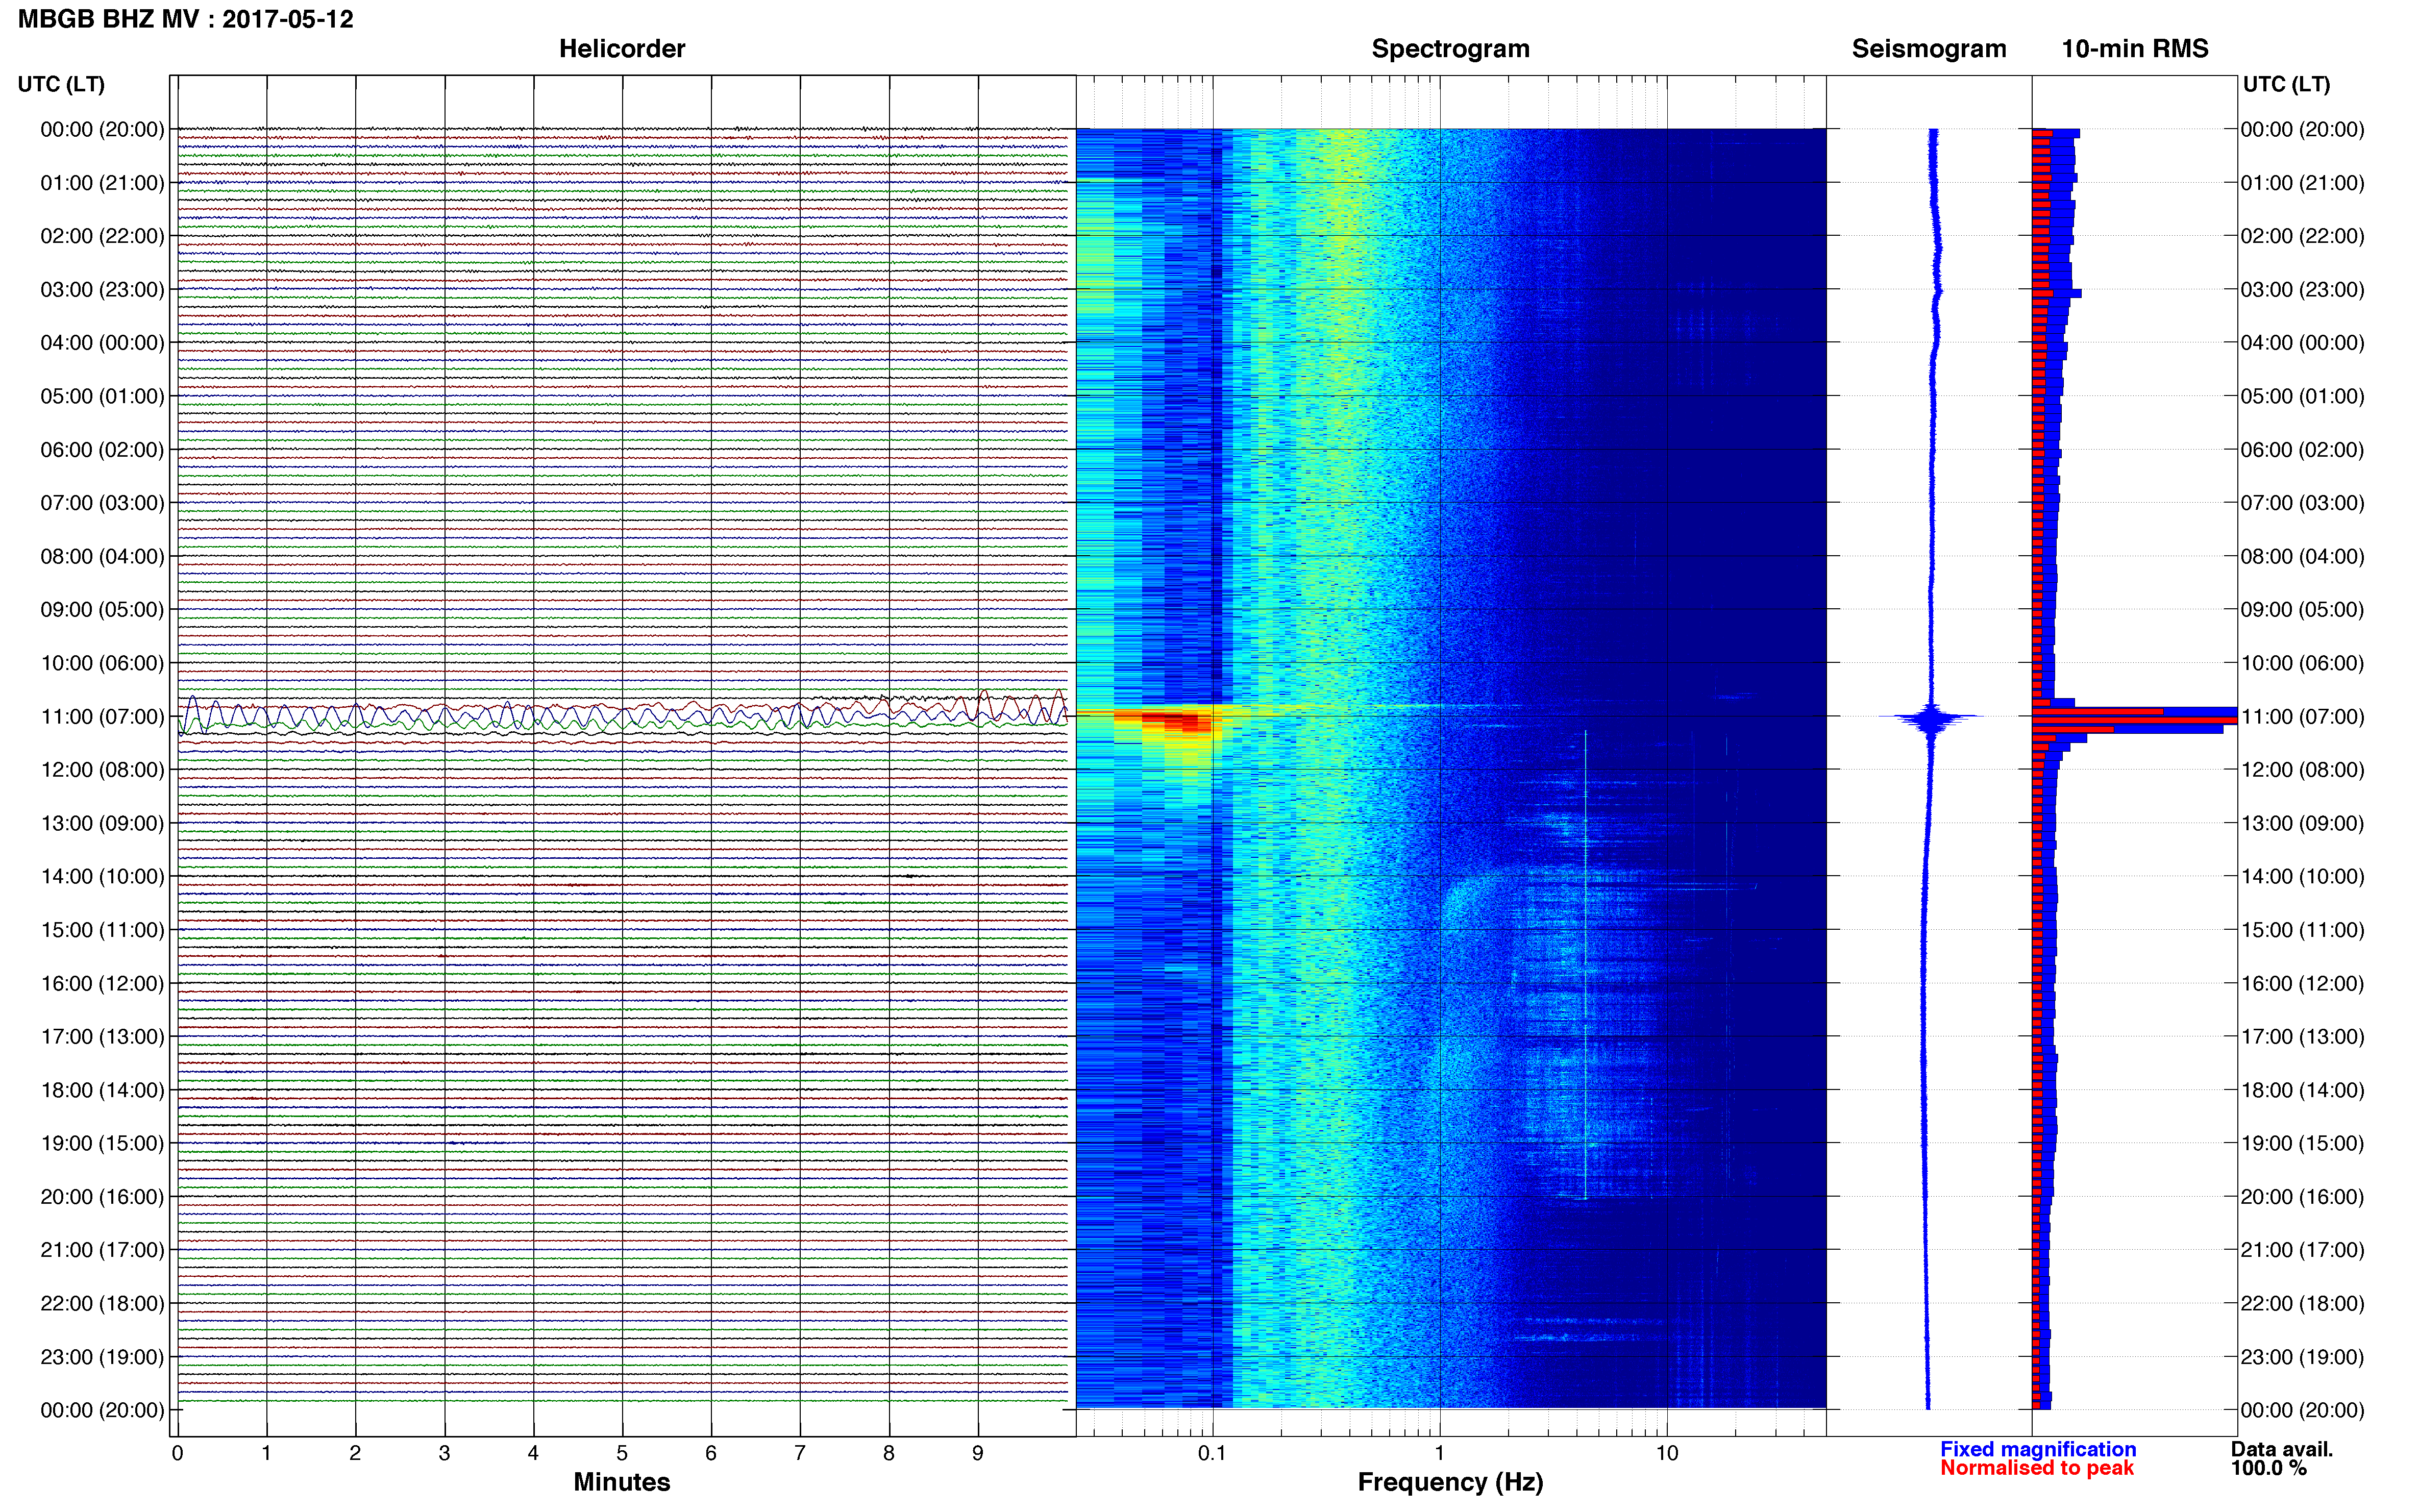Click the 5 tick on Minutes axis

[622, 1453]
